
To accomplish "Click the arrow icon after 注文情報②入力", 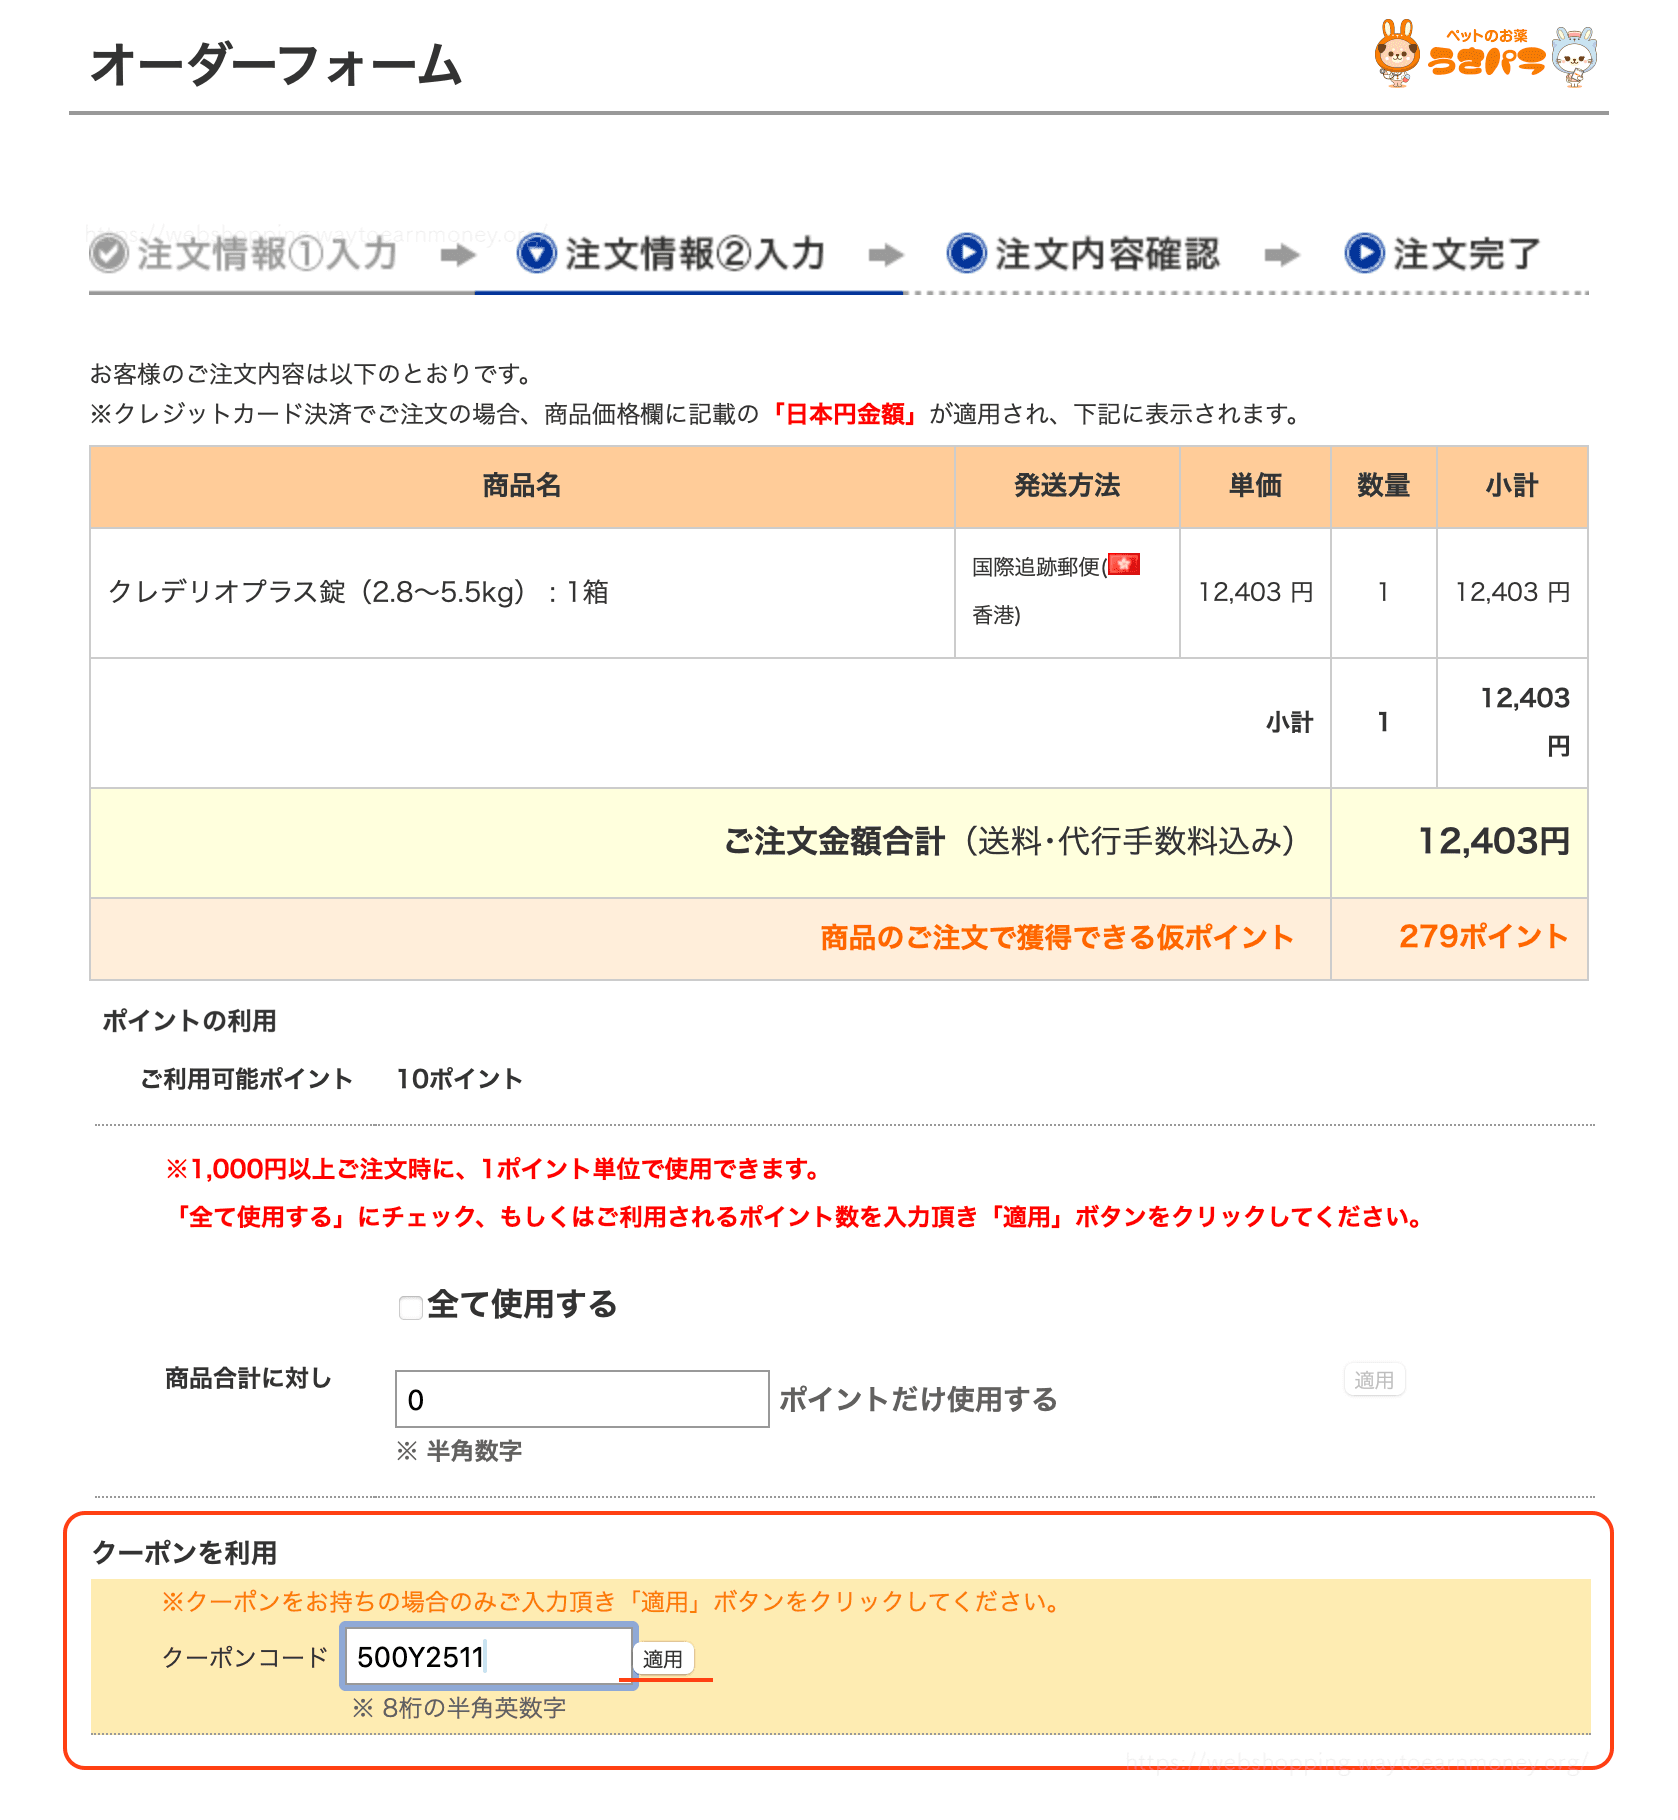I will click(884, 253).
